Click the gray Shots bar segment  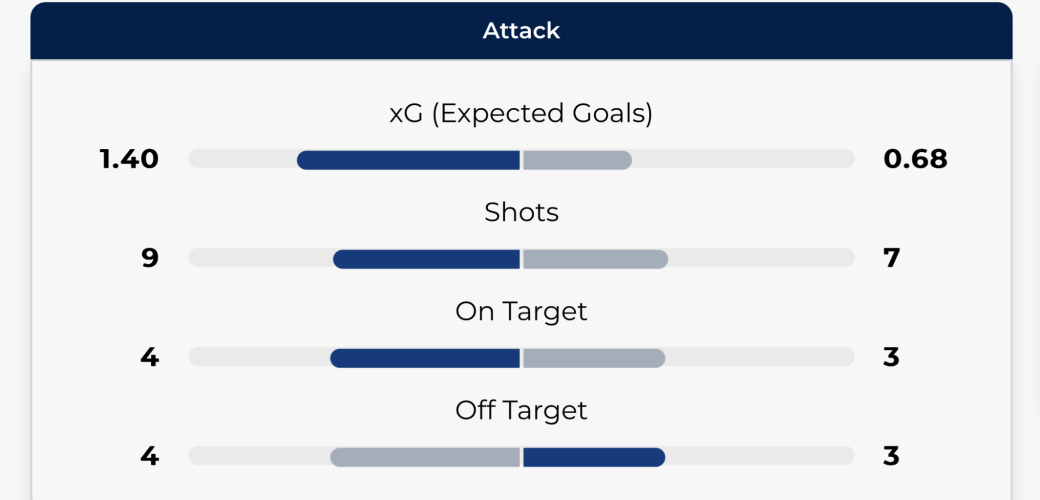point(595,259)
